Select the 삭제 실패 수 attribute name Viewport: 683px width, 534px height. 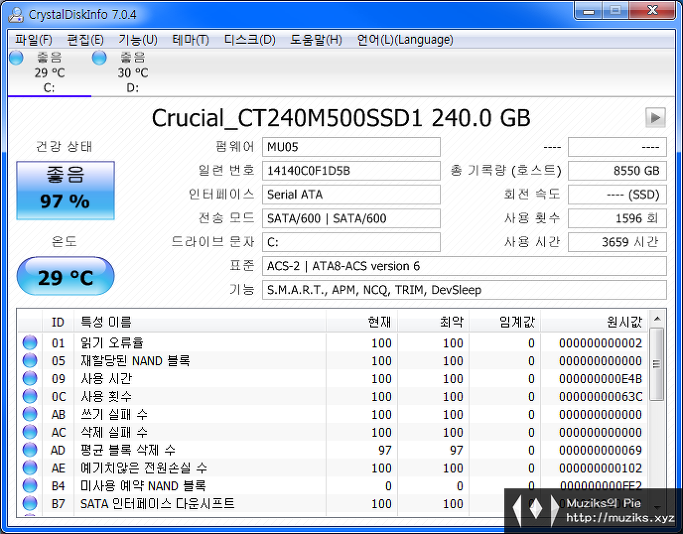pyautogui.click(x=114, y=432)
